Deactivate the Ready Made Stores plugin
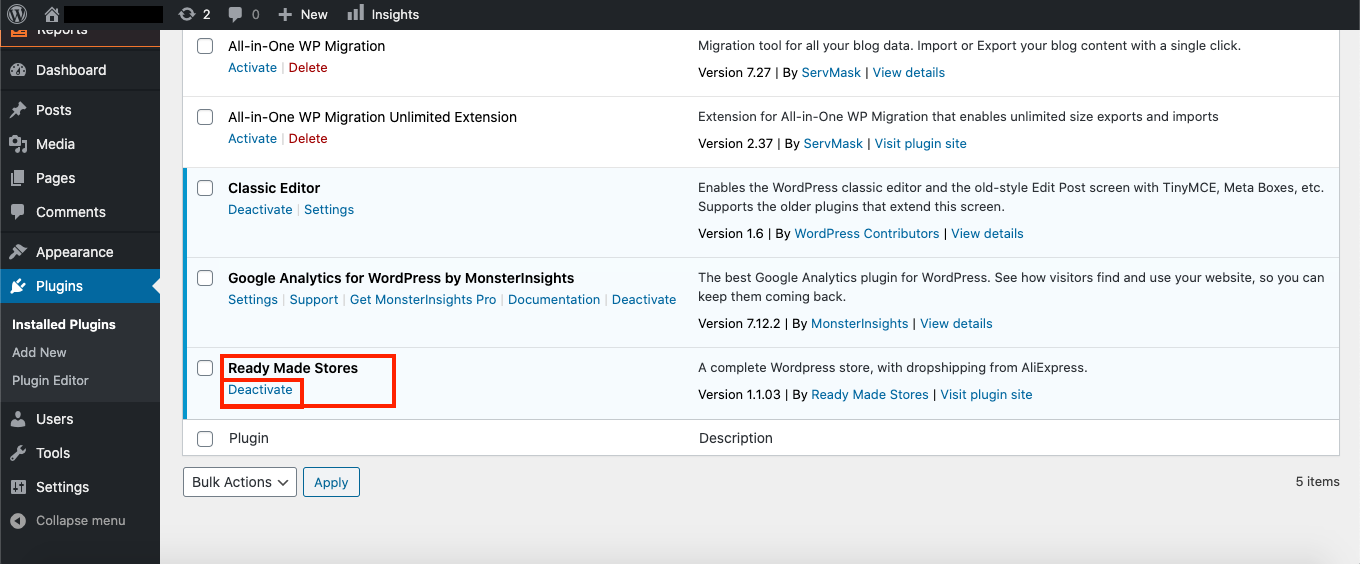1360x564 pixels. 260,390
